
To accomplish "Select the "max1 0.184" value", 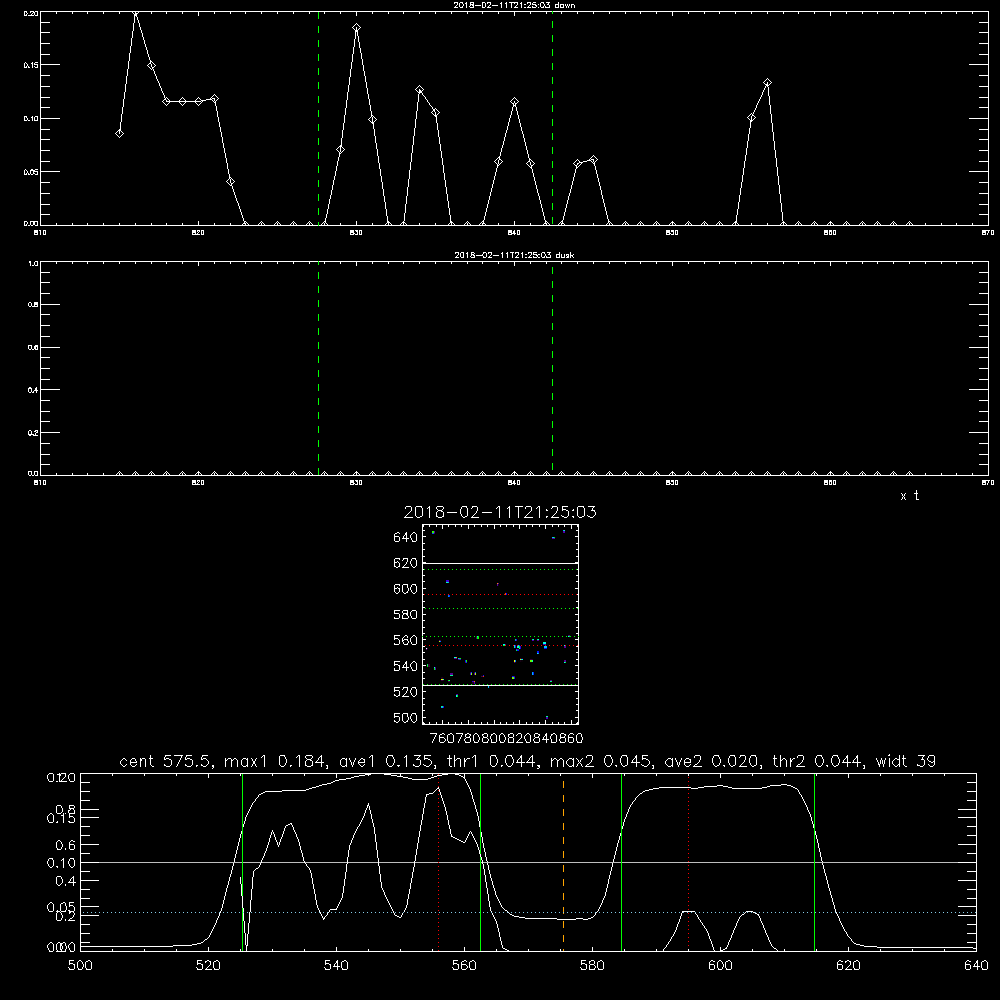I will tap(276, 761).
